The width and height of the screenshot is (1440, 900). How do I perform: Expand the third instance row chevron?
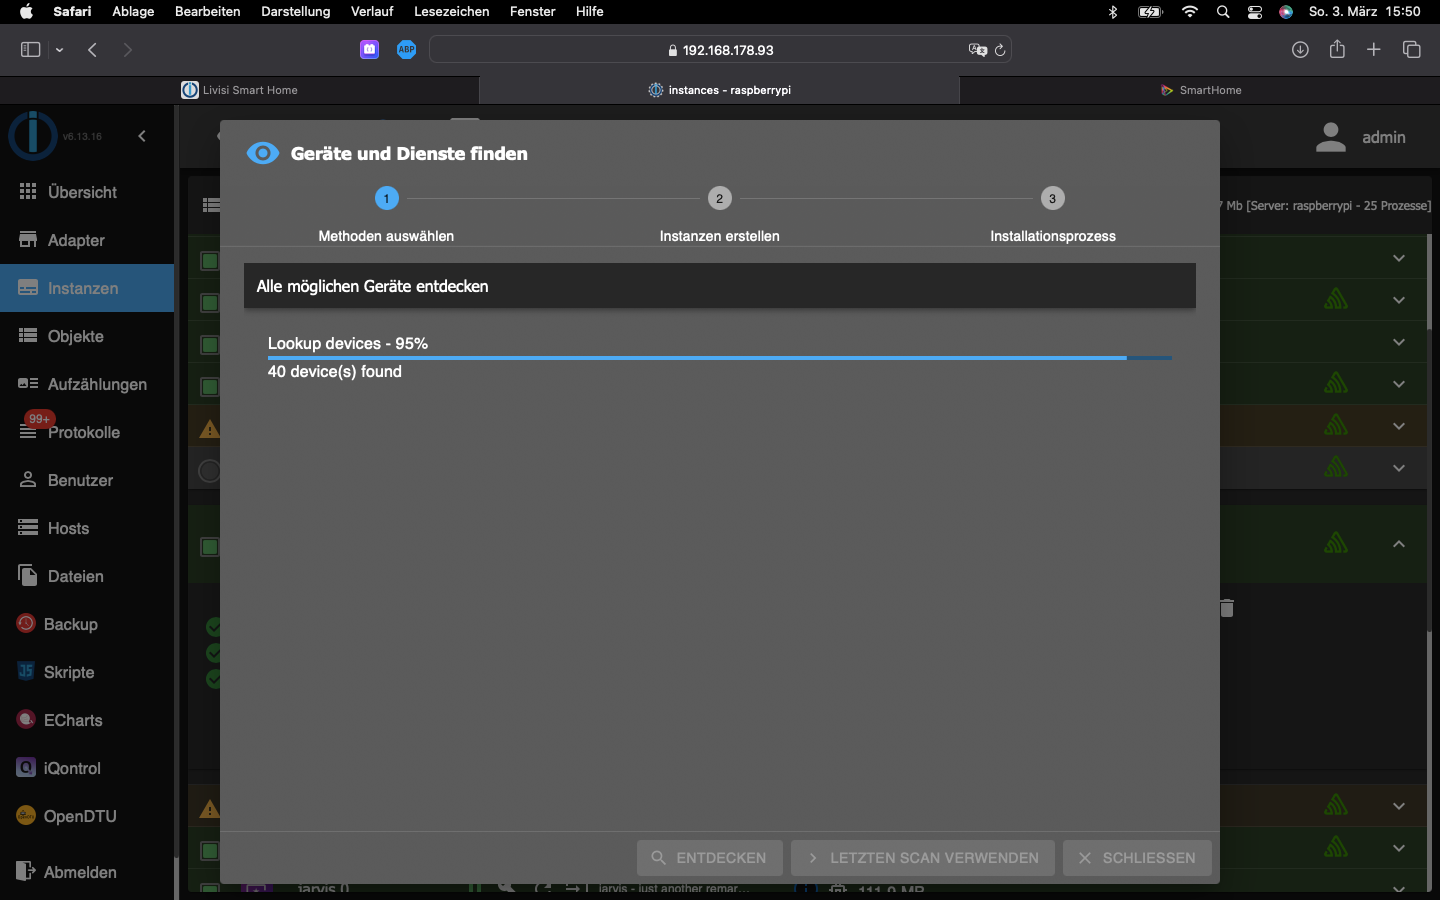(1399, 342)
